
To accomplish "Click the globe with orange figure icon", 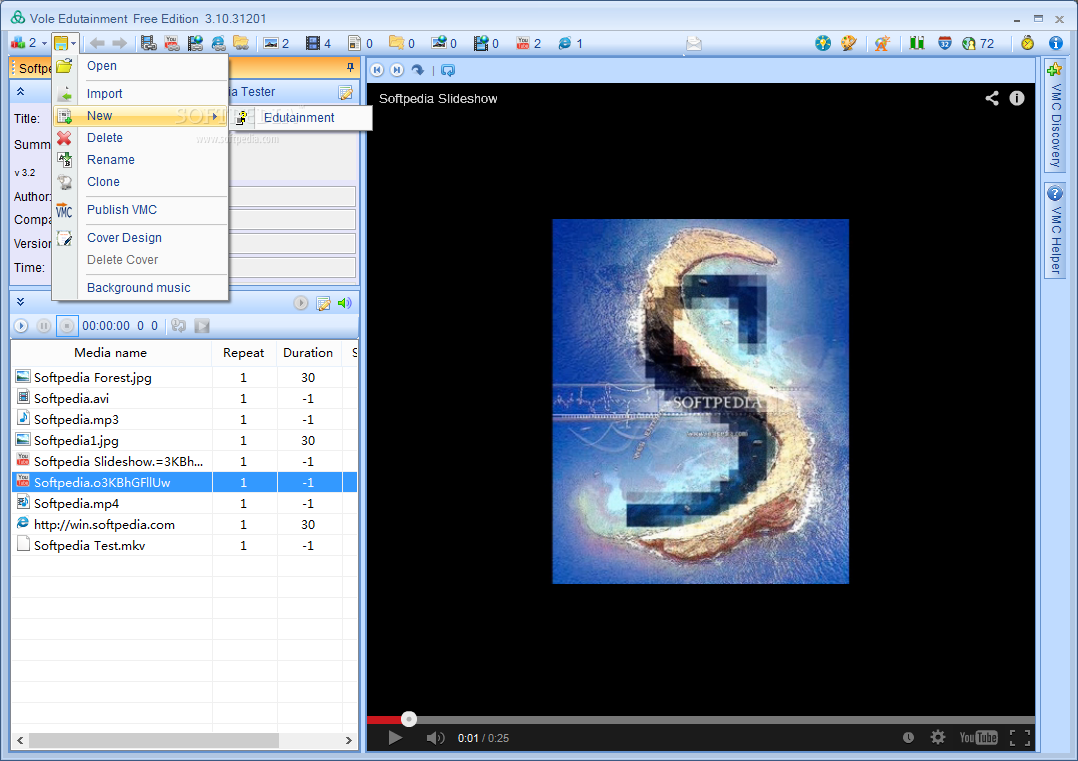I will [x=882, y=43].
